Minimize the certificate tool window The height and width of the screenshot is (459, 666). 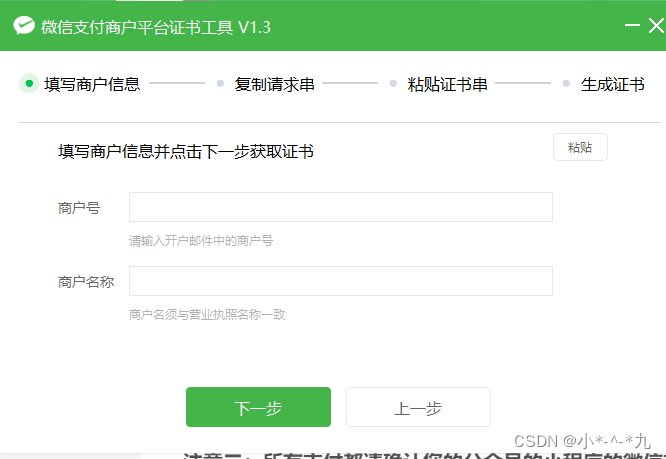(632, 25)
